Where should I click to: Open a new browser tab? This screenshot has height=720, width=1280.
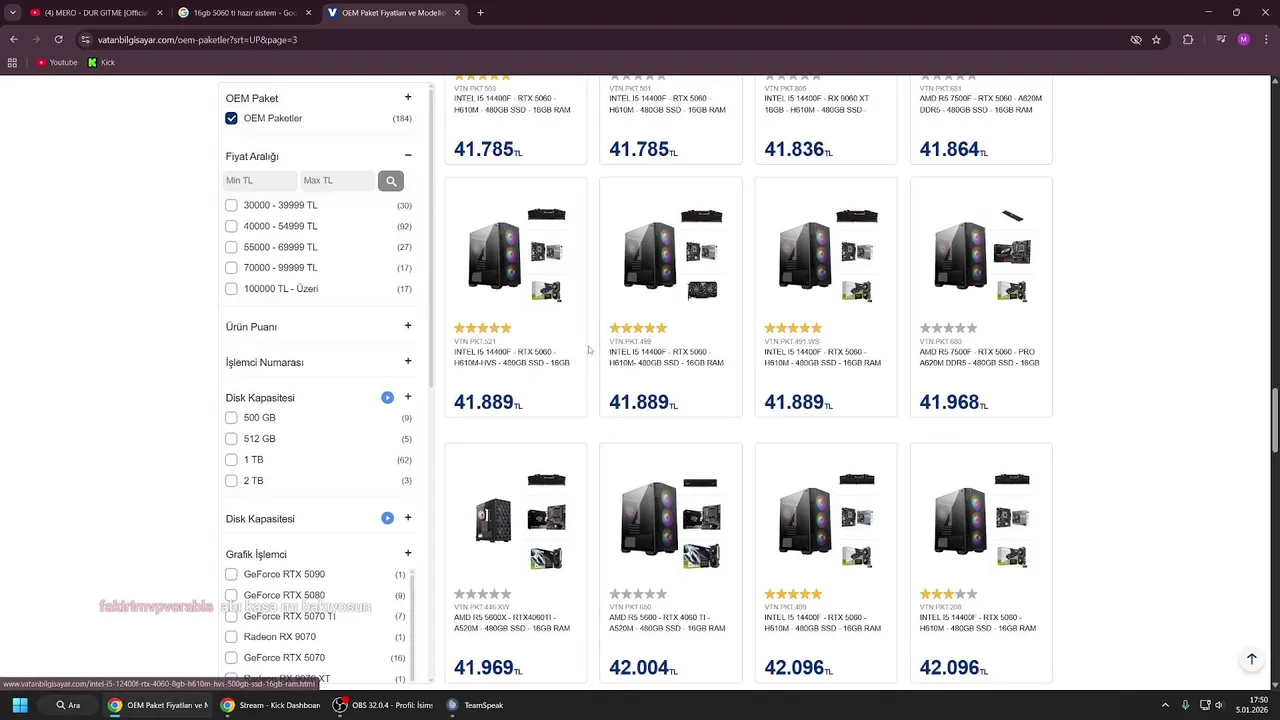(x=480, y=13)
